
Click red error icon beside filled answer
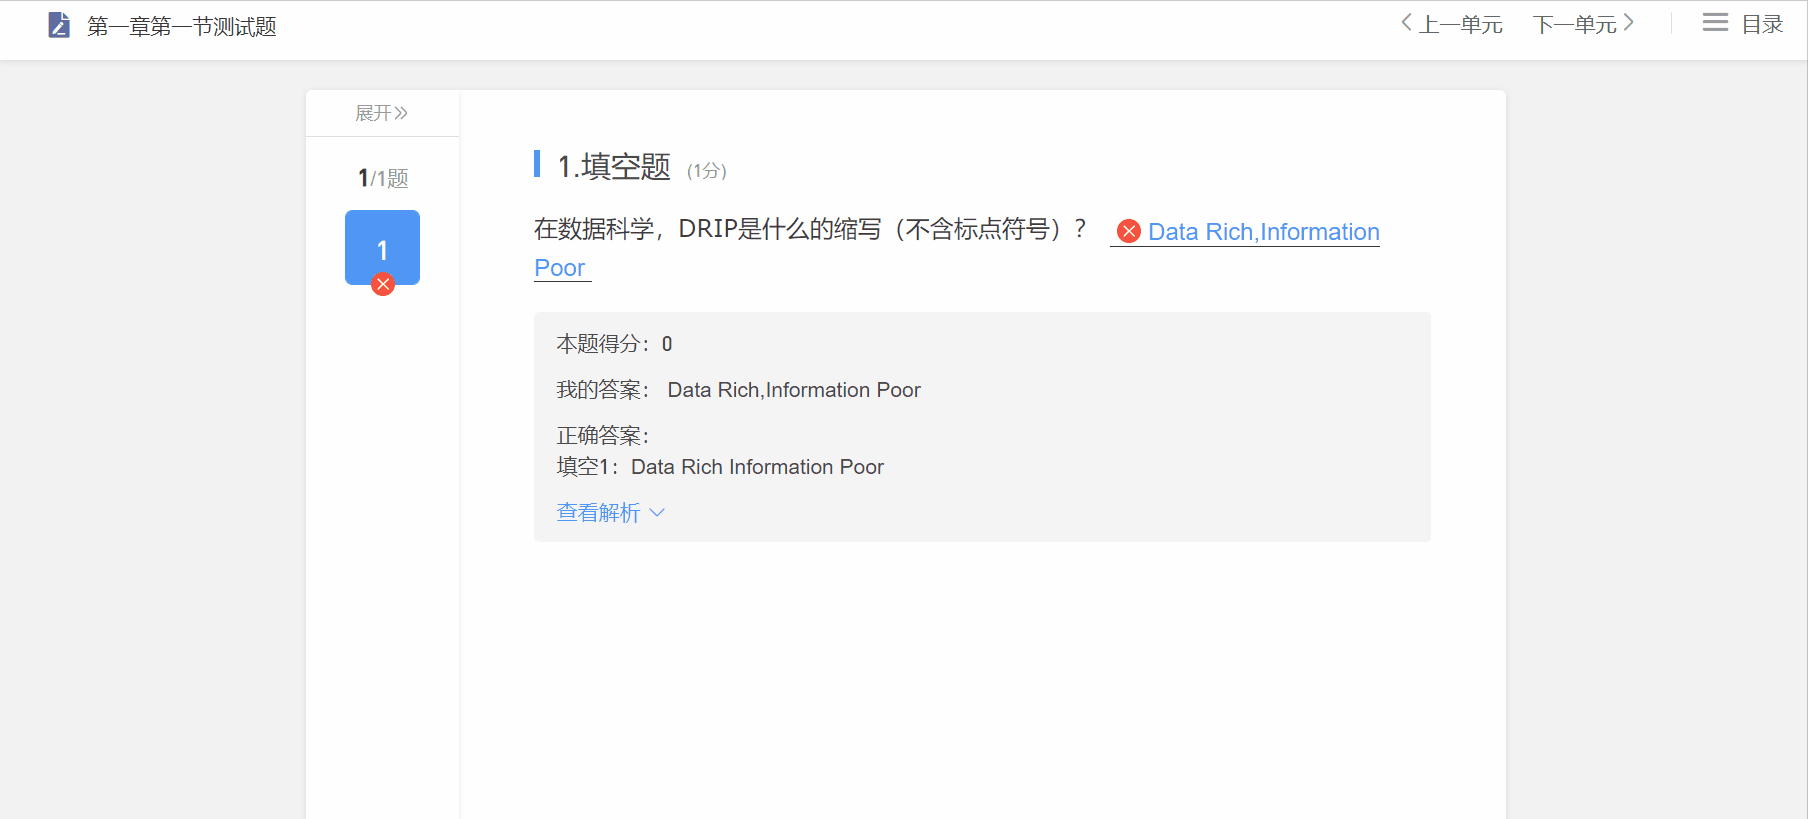click(1129, 231)
